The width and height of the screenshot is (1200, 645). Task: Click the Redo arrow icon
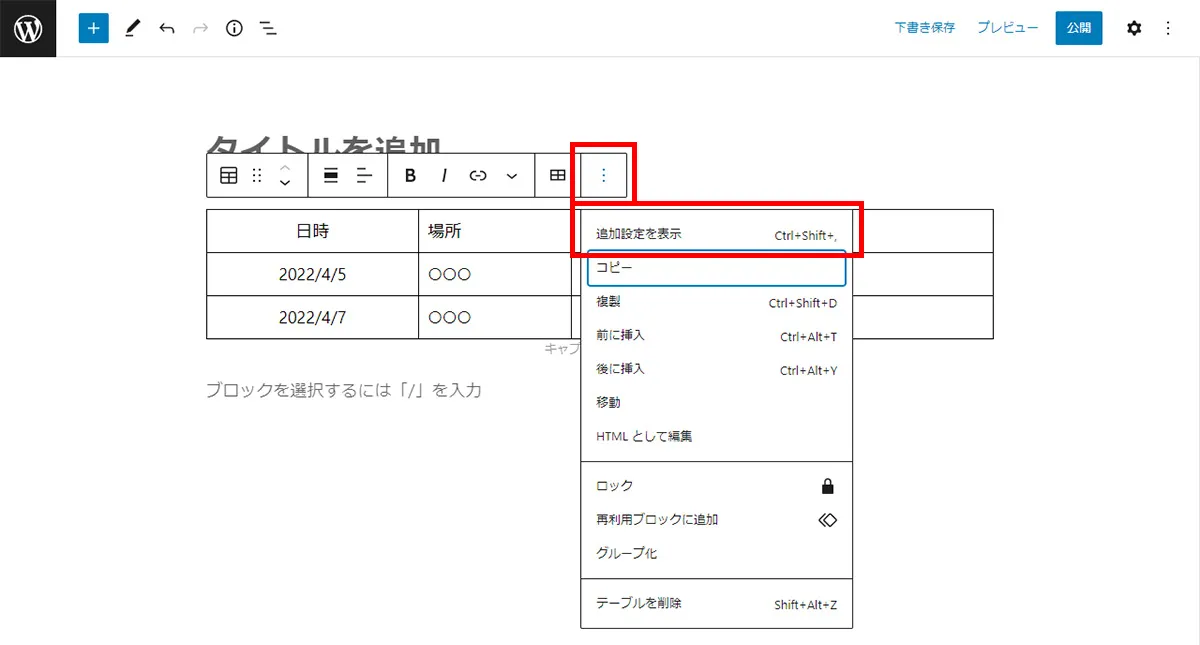[199, 28]
